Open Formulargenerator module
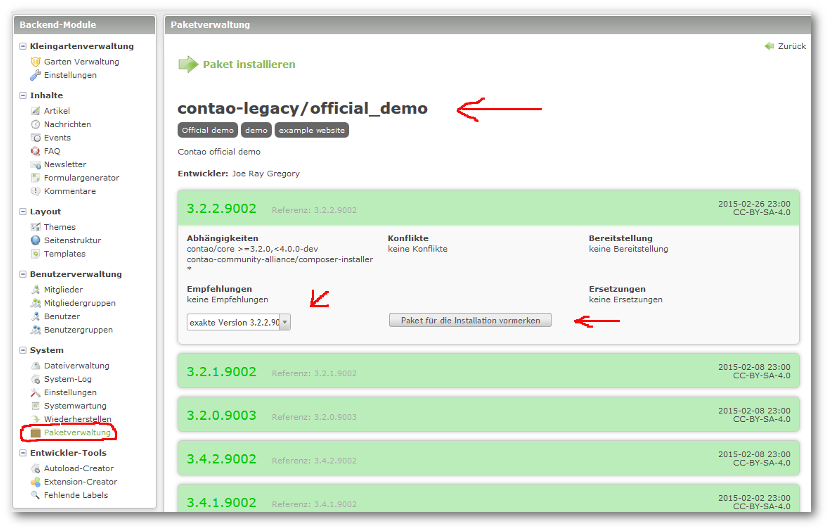This screenshot has height=531, width=830. tap(82, 178)
